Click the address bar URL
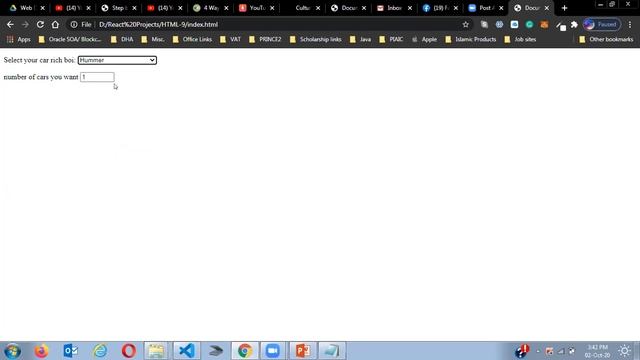The image size is (640, 360). point(158,24)
